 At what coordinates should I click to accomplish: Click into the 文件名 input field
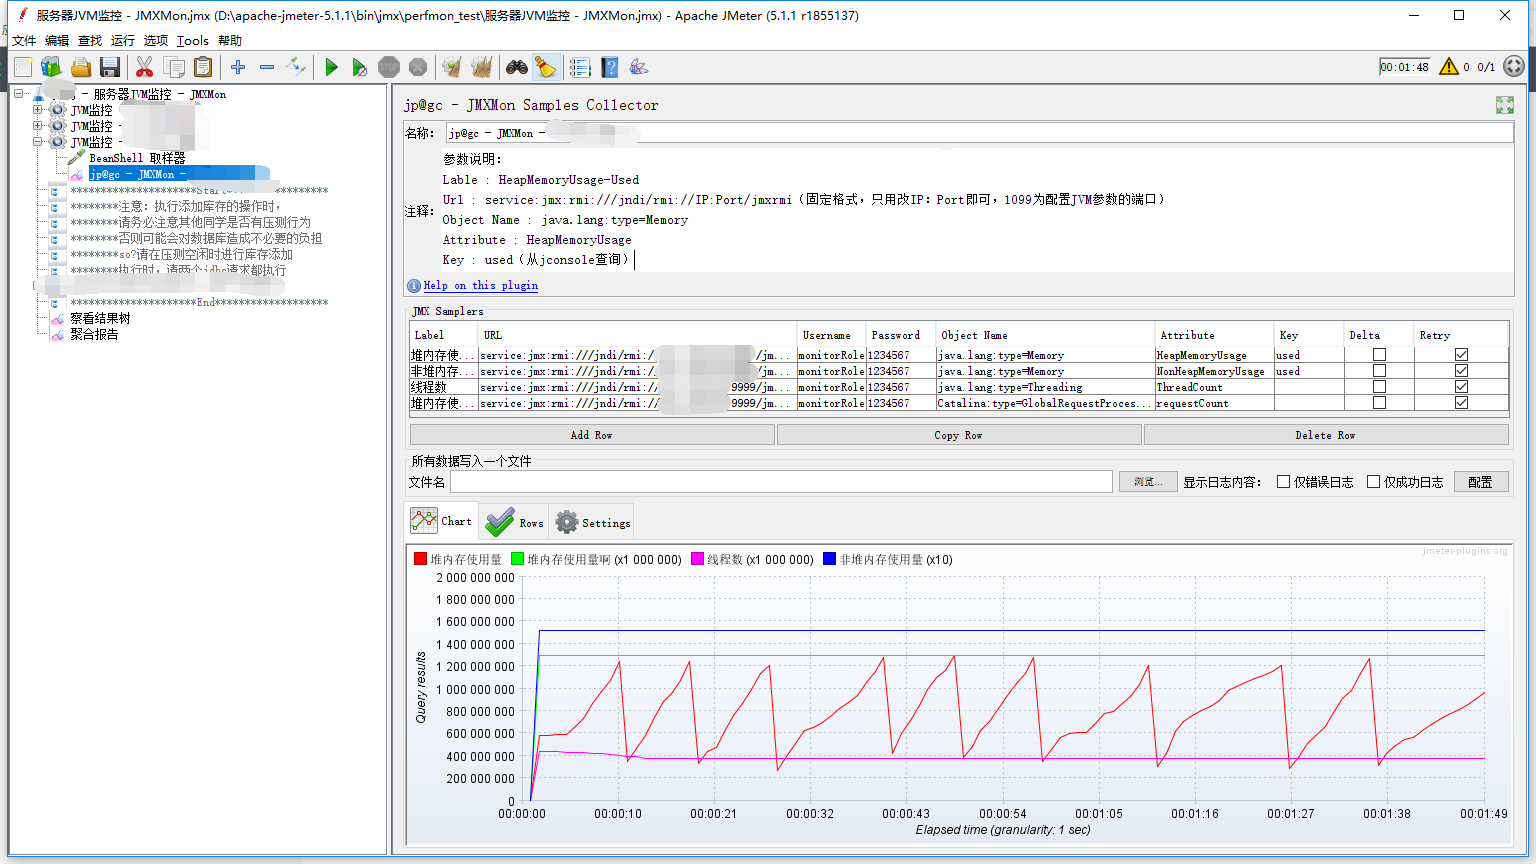(x=781, y=482)
